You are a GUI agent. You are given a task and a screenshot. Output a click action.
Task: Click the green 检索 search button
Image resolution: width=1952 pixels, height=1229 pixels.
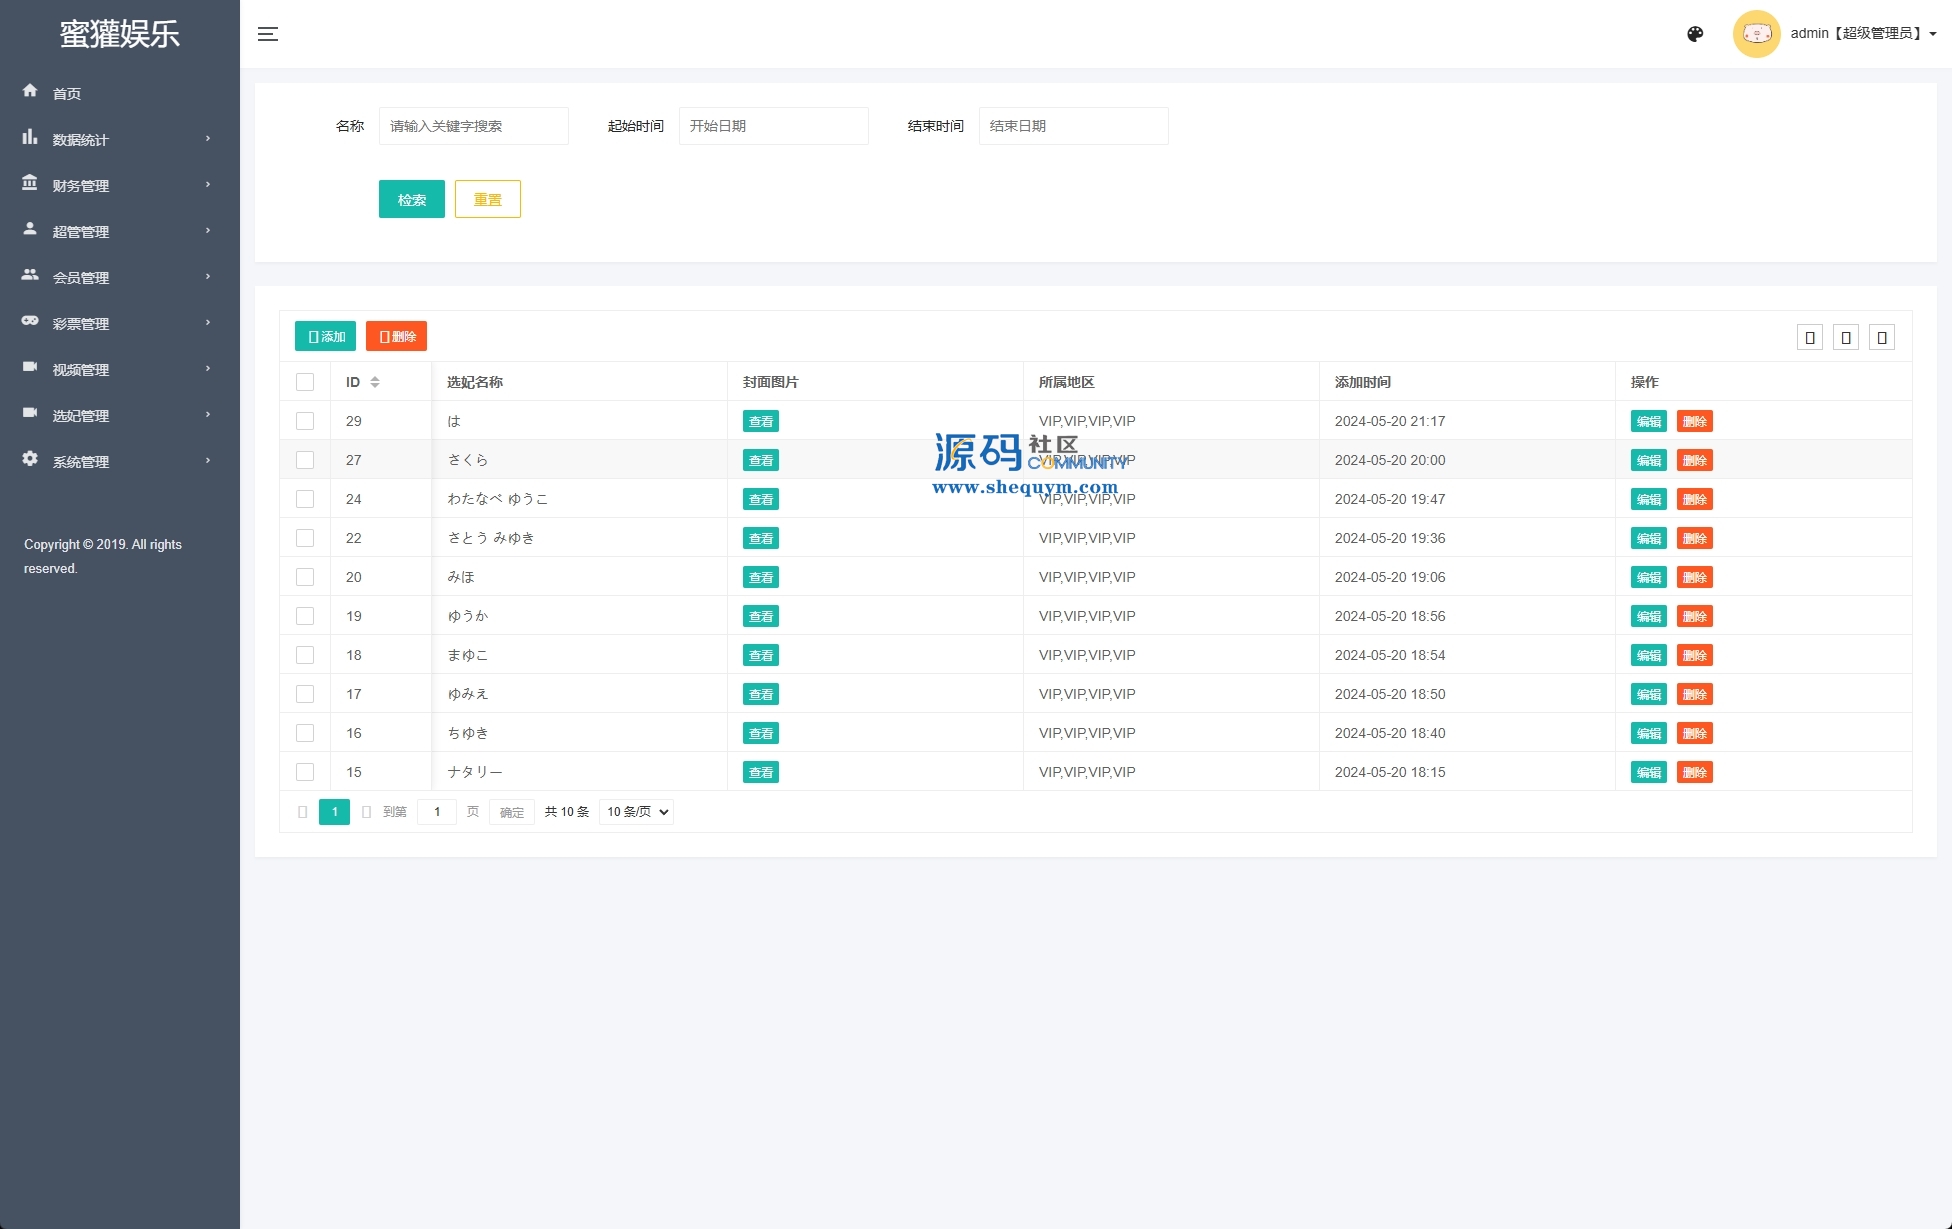pos(411,199)
